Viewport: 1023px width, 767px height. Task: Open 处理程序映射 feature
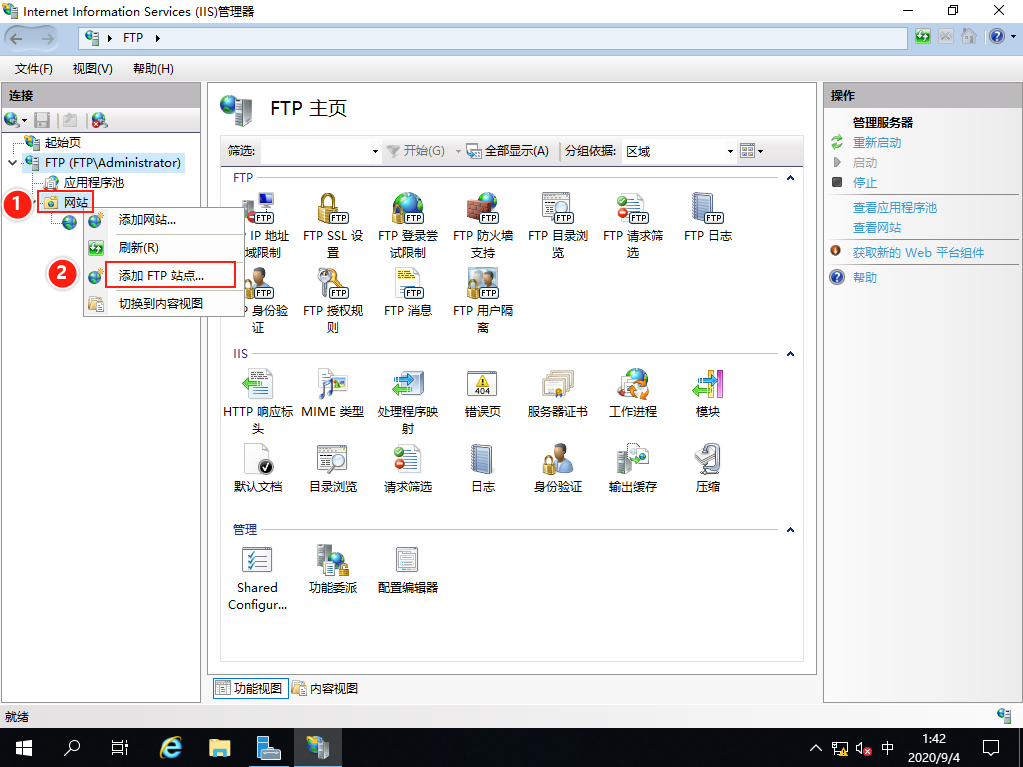[x=408, y=401]
